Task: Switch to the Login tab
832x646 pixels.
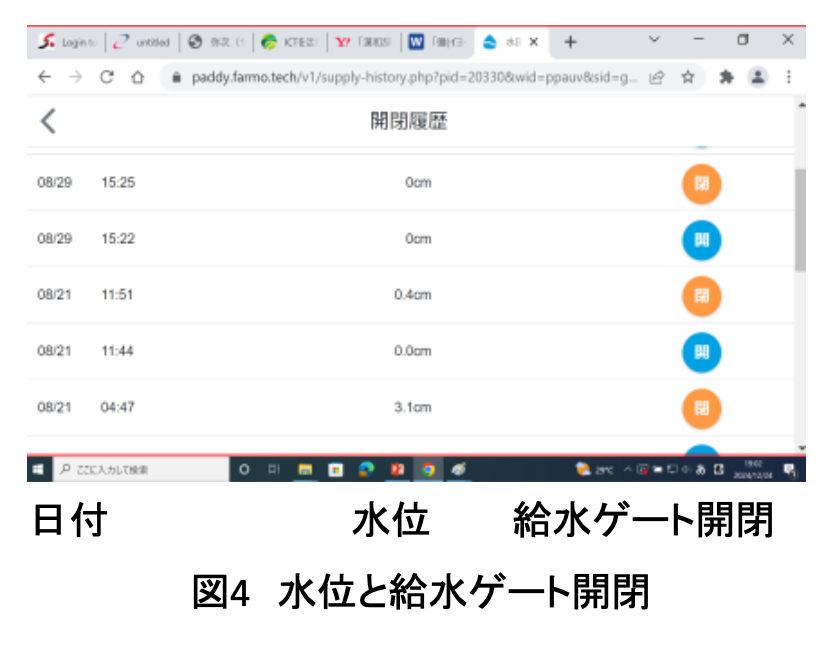Action: coord(66,42)
